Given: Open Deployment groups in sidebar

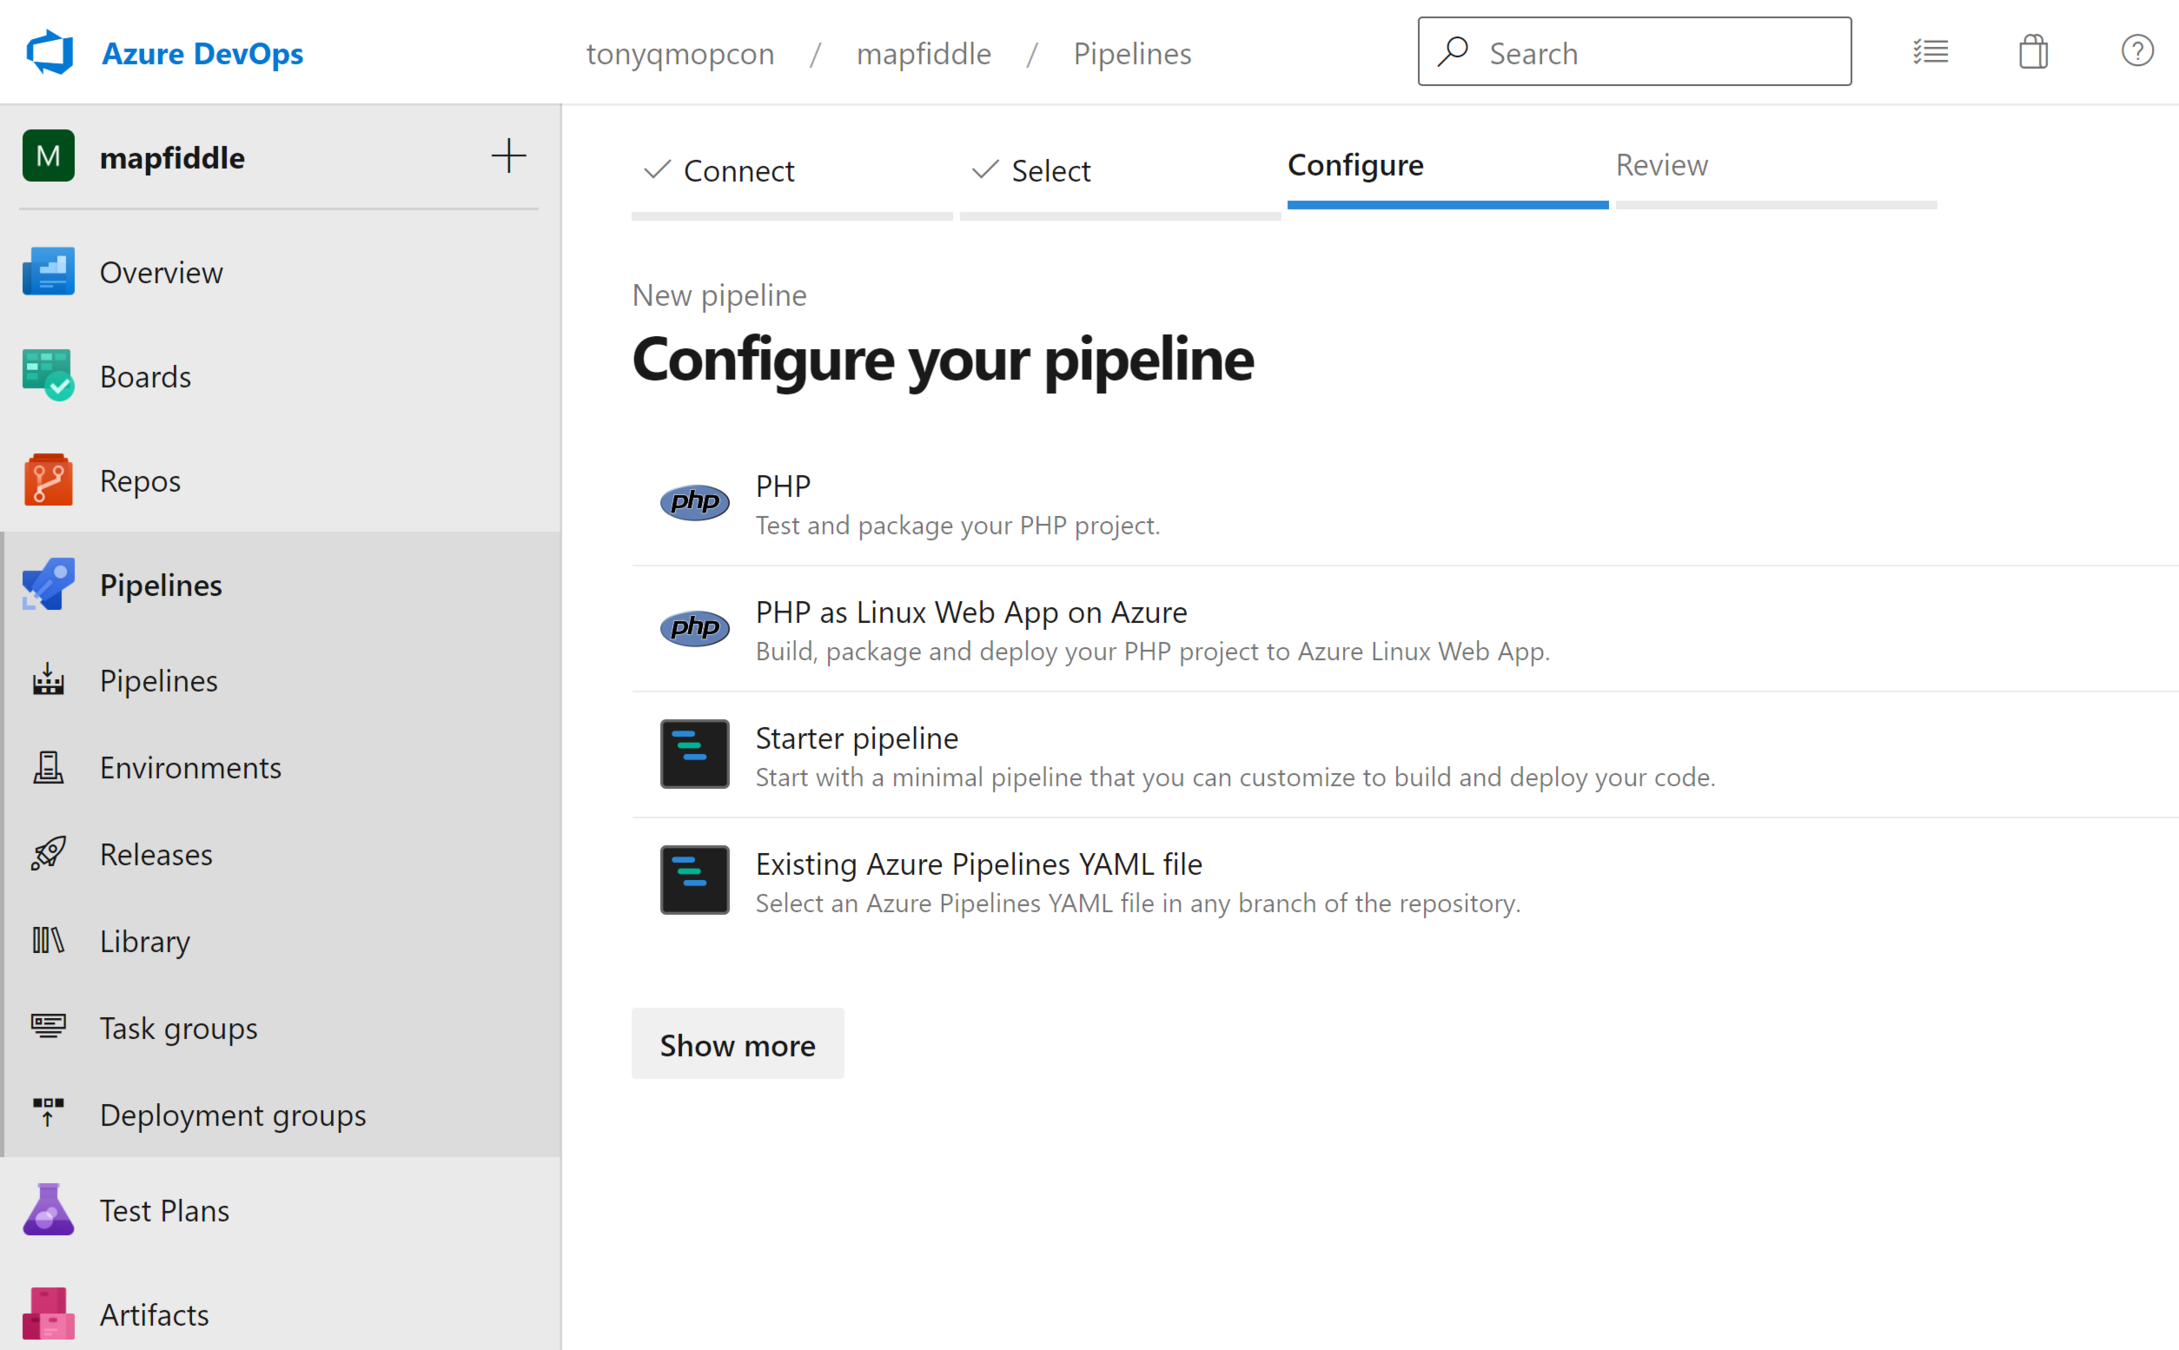Looking at the screenshot, I should (232, 1115).
